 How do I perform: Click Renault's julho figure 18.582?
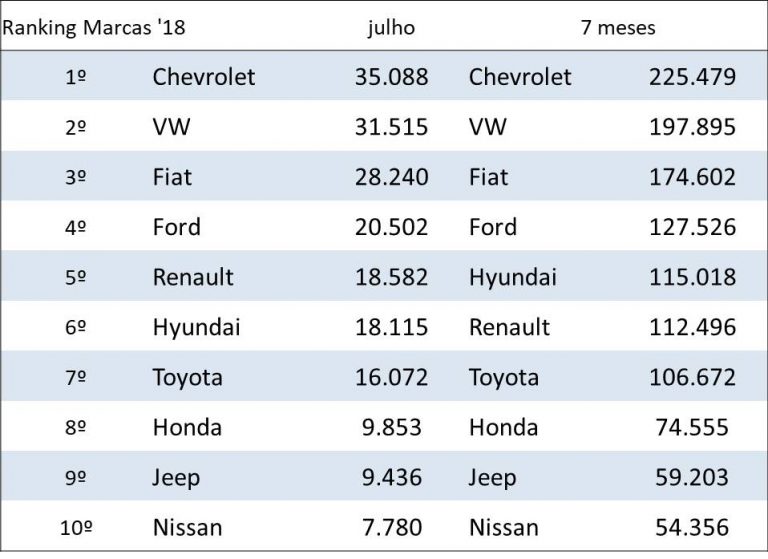pyautogui.click(x=391, y=277)
